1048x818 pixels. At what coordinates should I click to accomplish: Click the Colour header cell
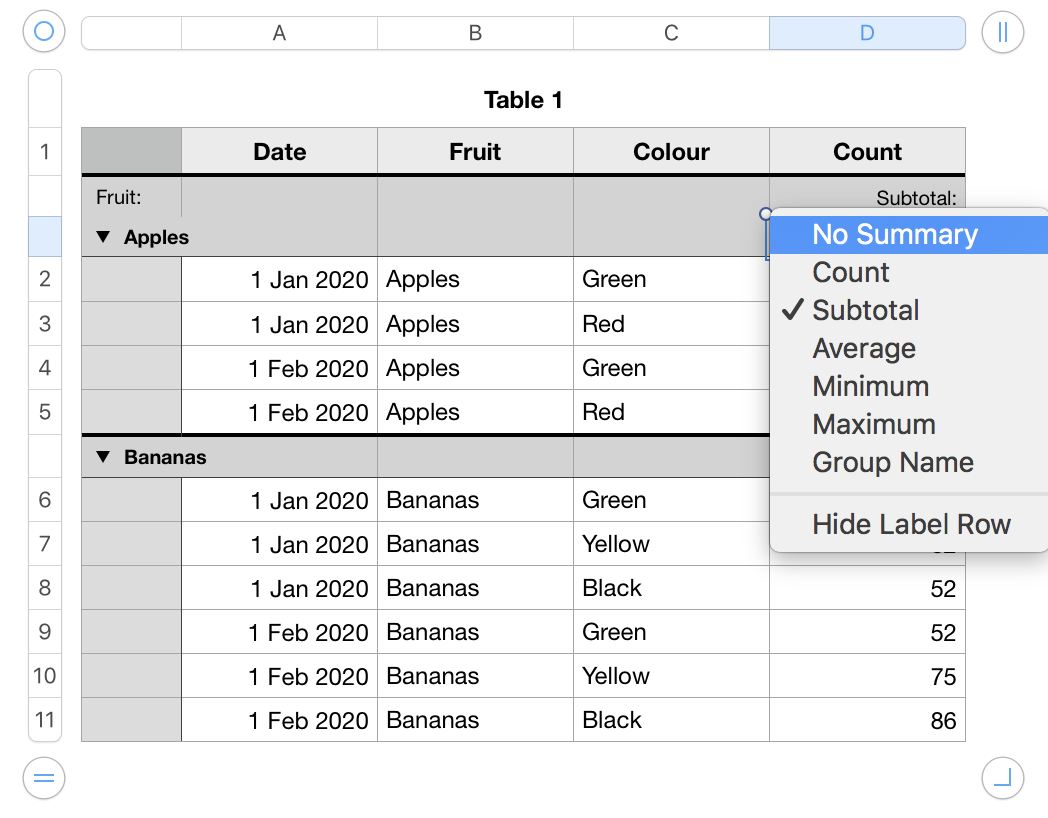click(671, 152)
